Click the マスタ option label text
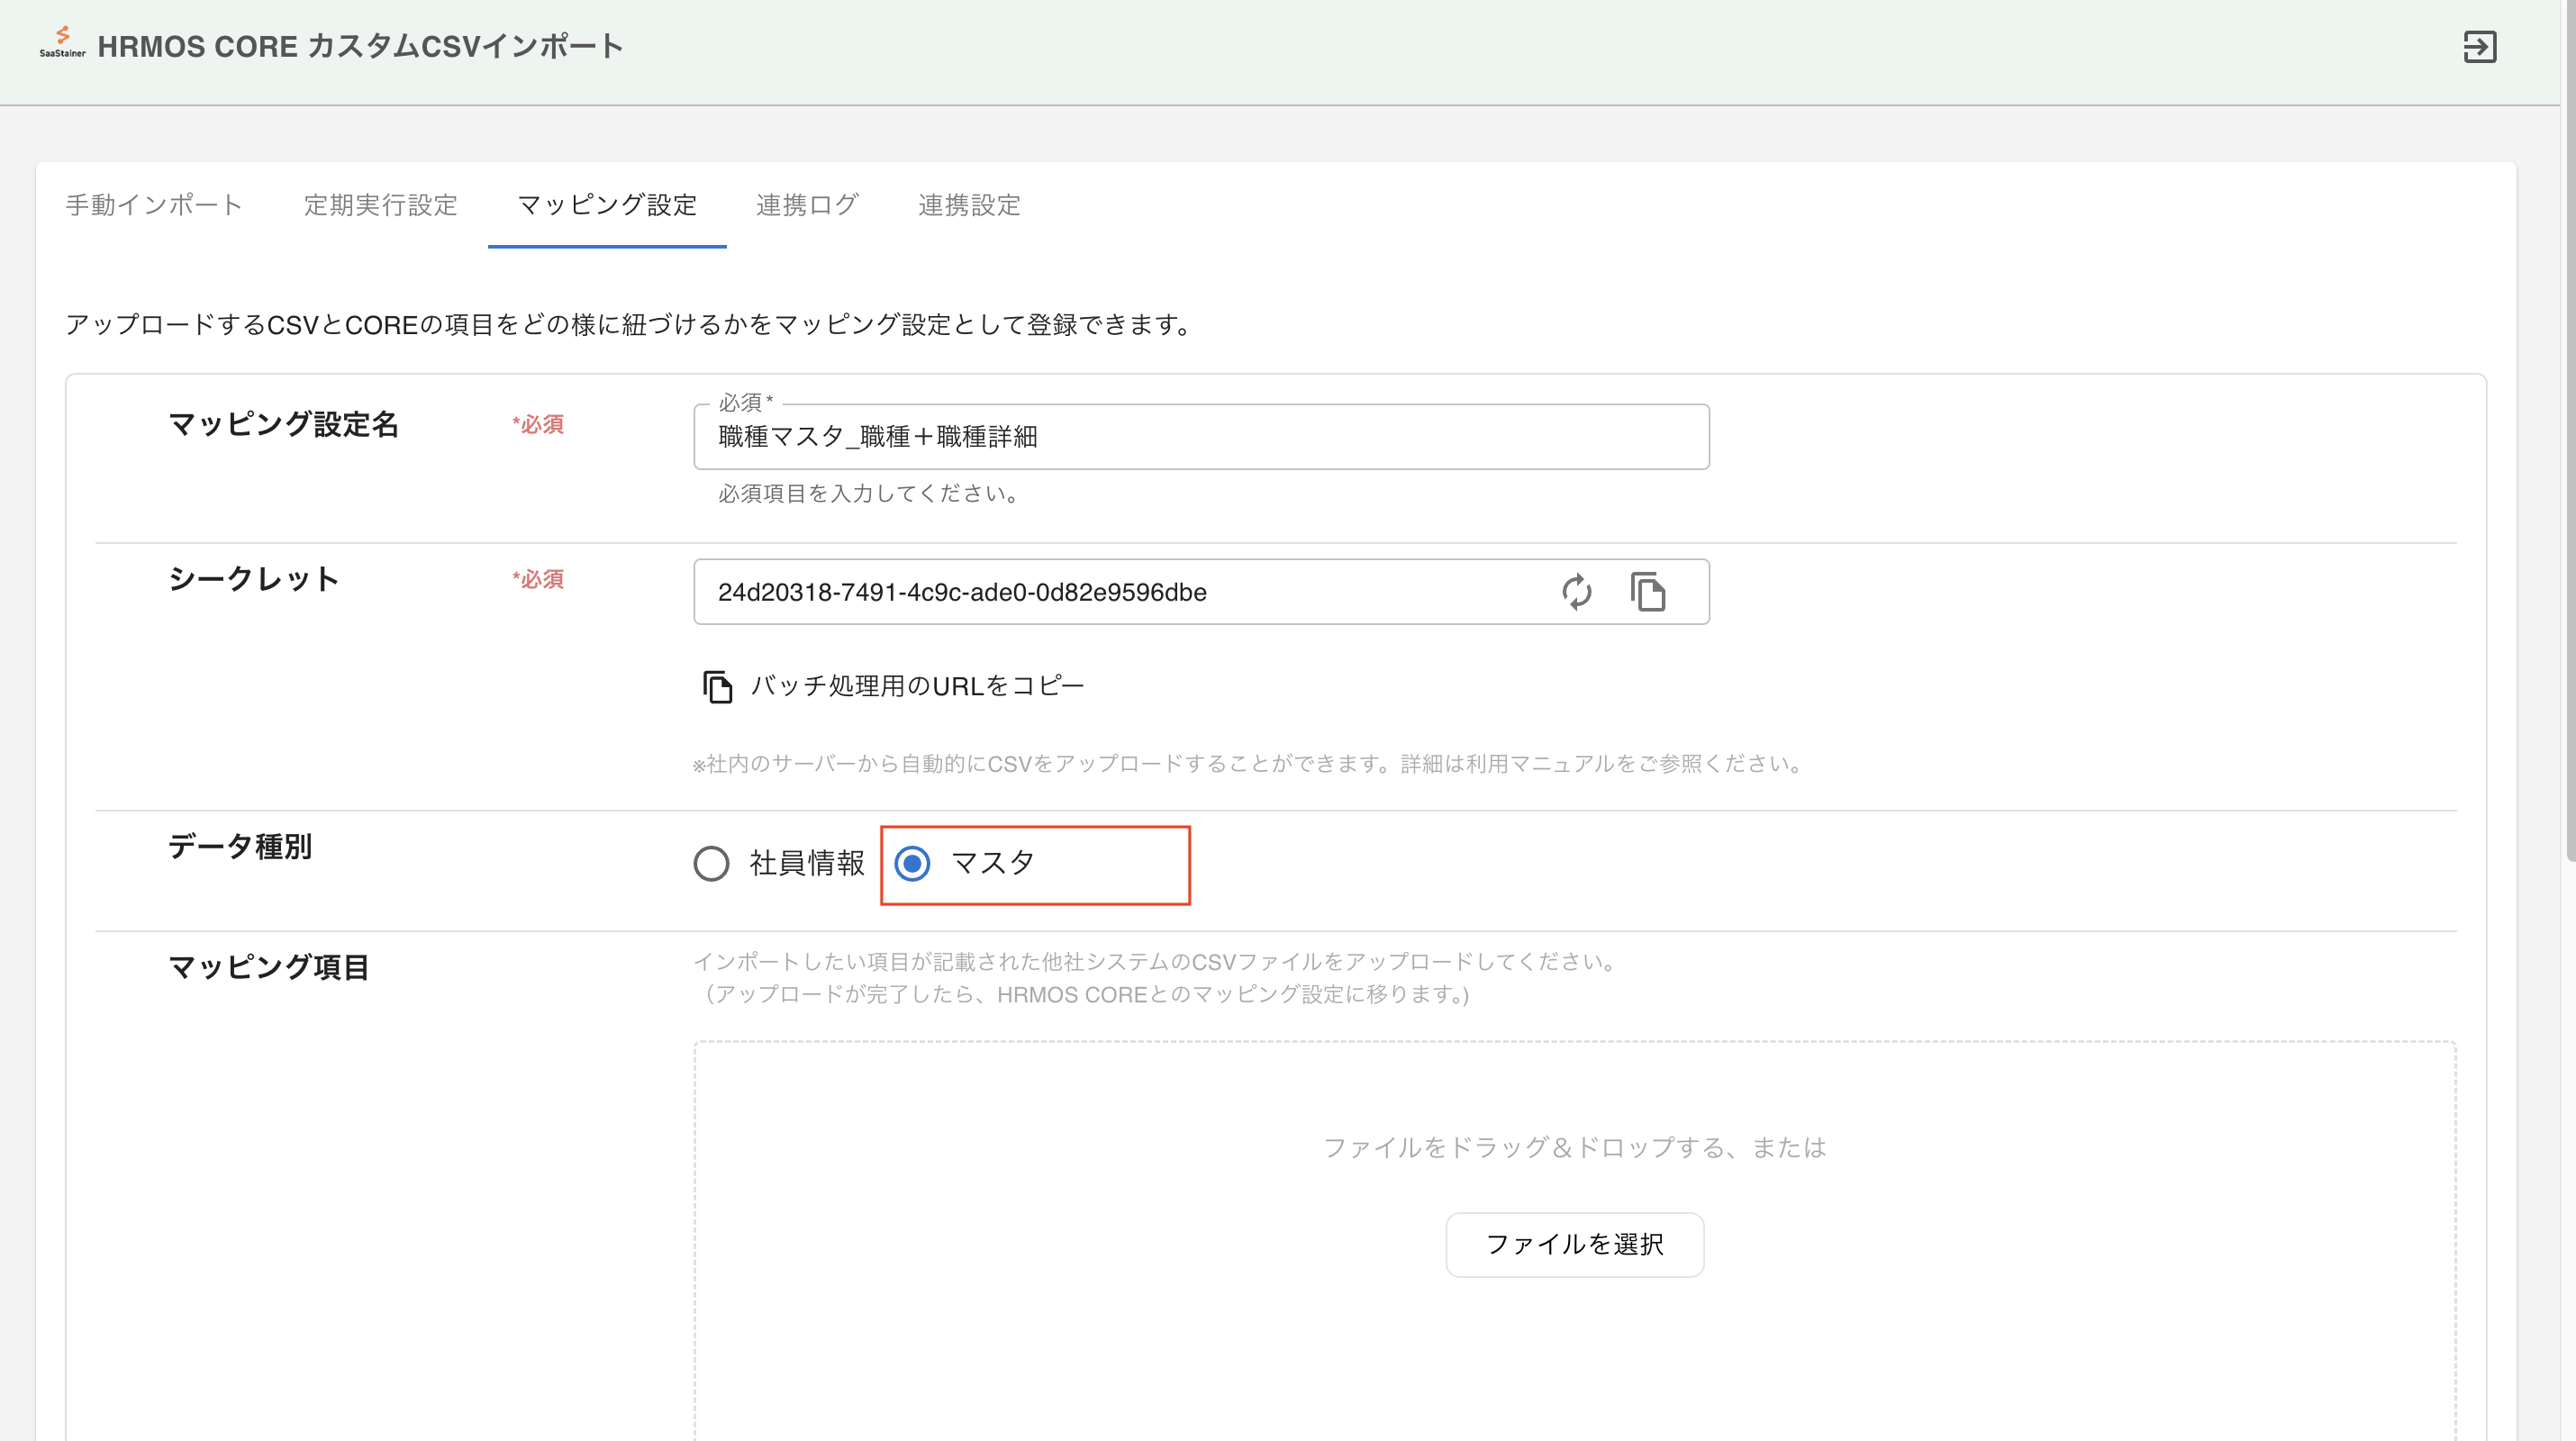 [992, 863]
